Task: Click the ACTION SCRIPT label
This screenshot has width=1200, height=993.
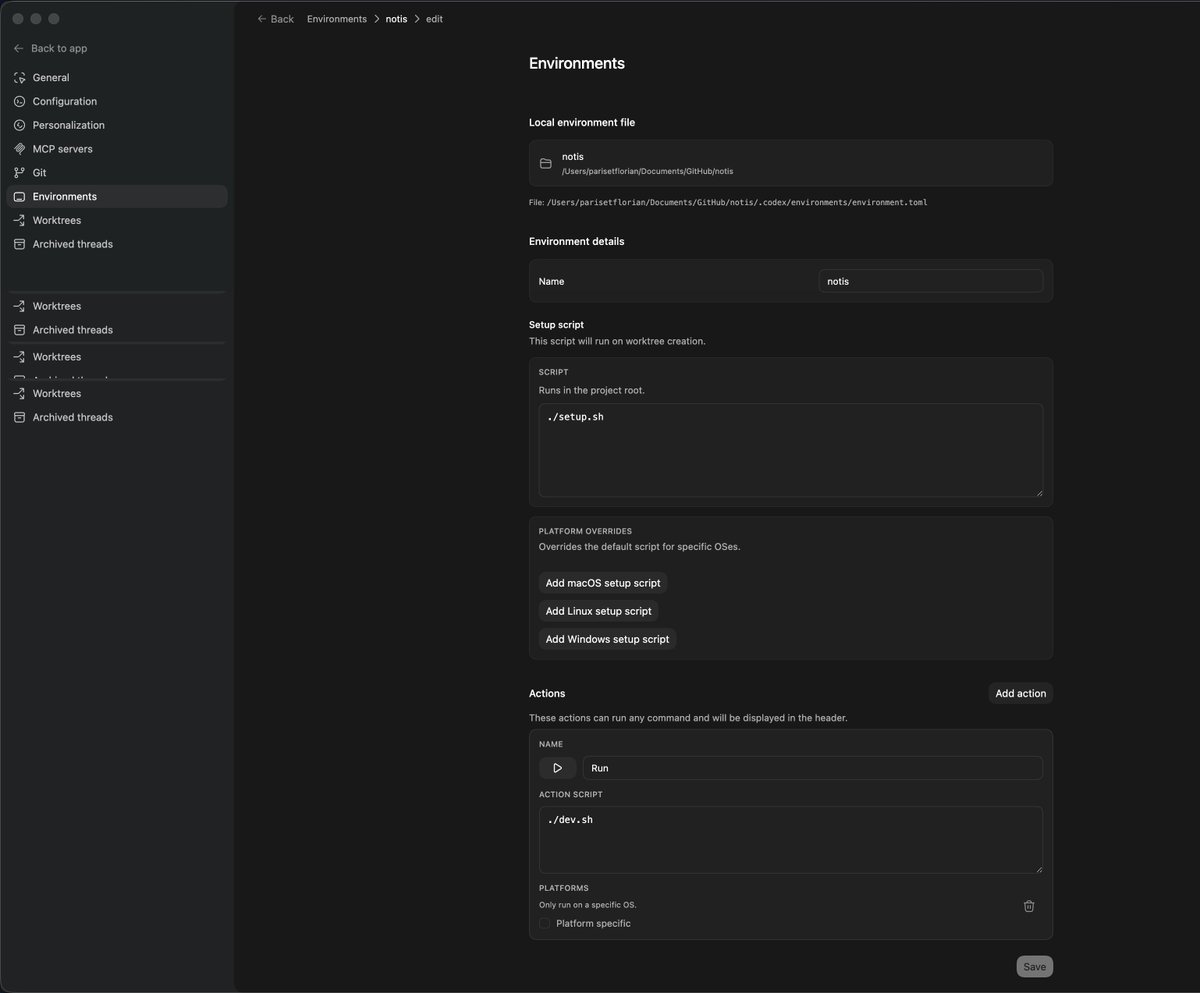Action: (x=571, y=794)
